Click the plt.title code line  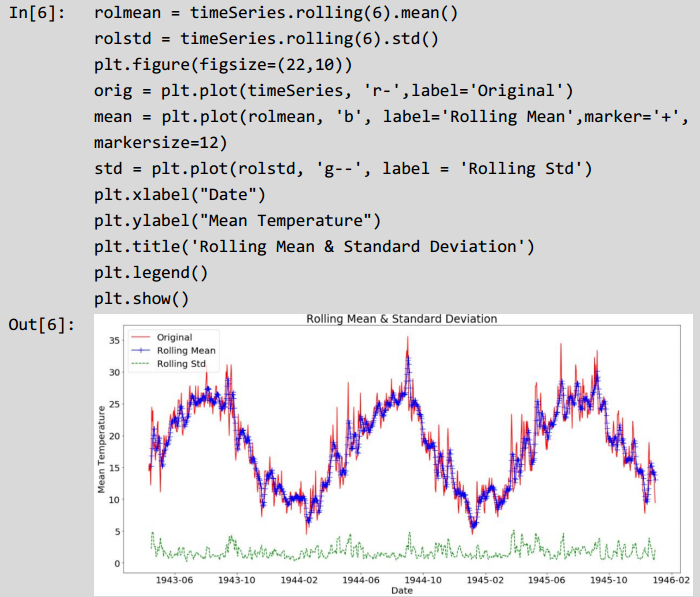tap(314, 246)
